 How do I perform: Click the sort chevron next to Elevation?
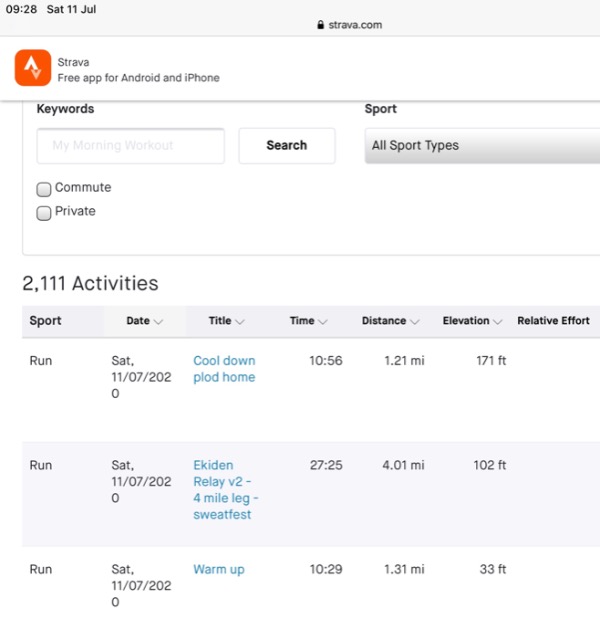498,322
